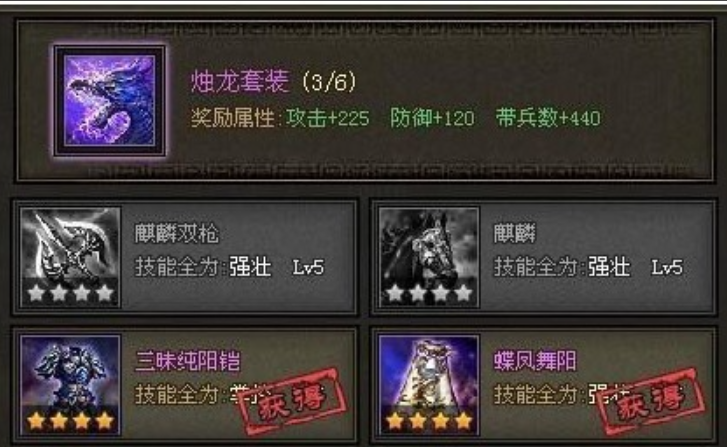This screenshot has width=727, height=447.
Task: Click the 攻击+225 bonus attribute
Action: coord(328,118)
